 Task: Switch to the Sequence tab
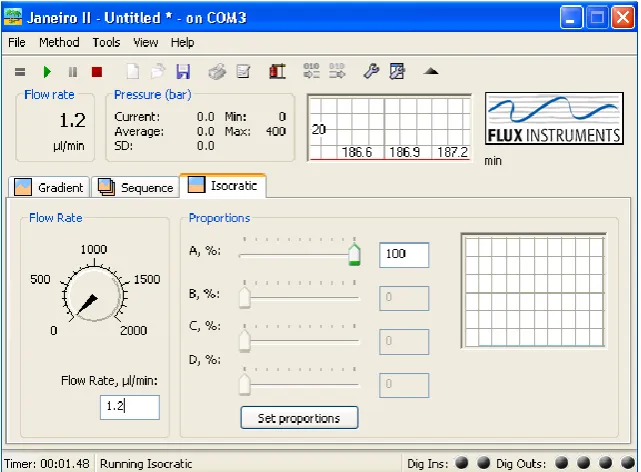point(135,188)
